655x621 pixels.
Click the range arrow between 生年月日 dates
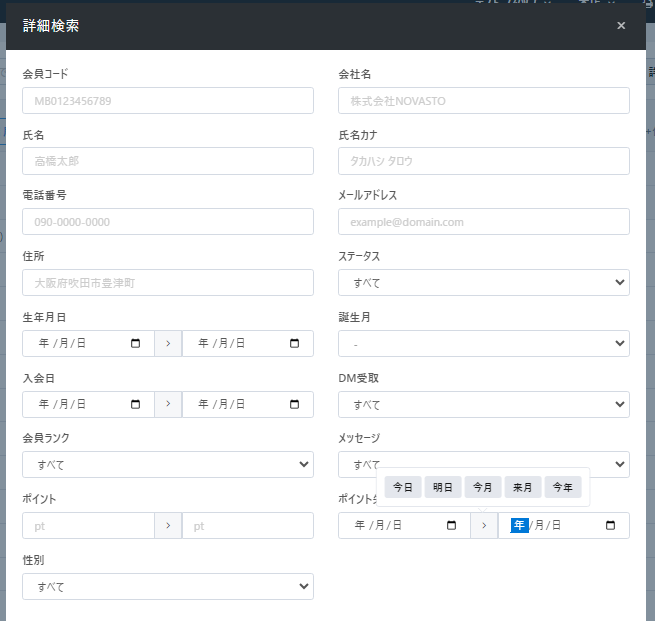pyautogui.click(x=168, y=343)
